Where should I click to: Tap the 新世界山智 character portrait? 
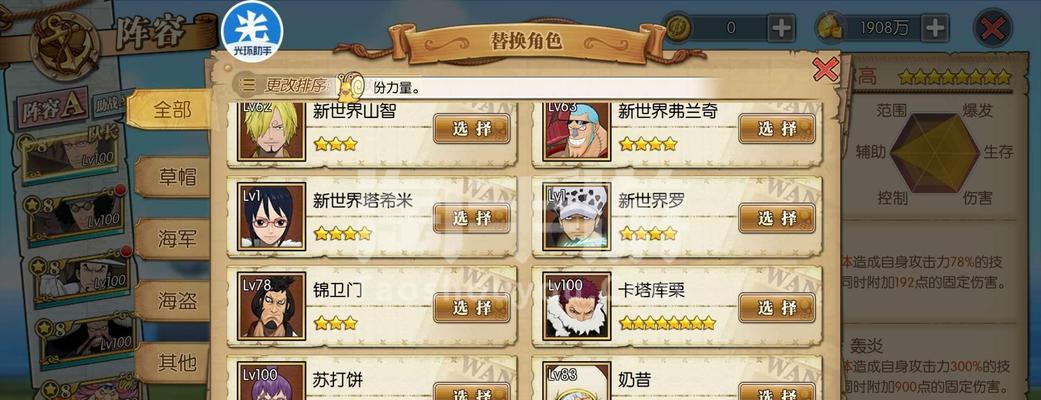272,131
